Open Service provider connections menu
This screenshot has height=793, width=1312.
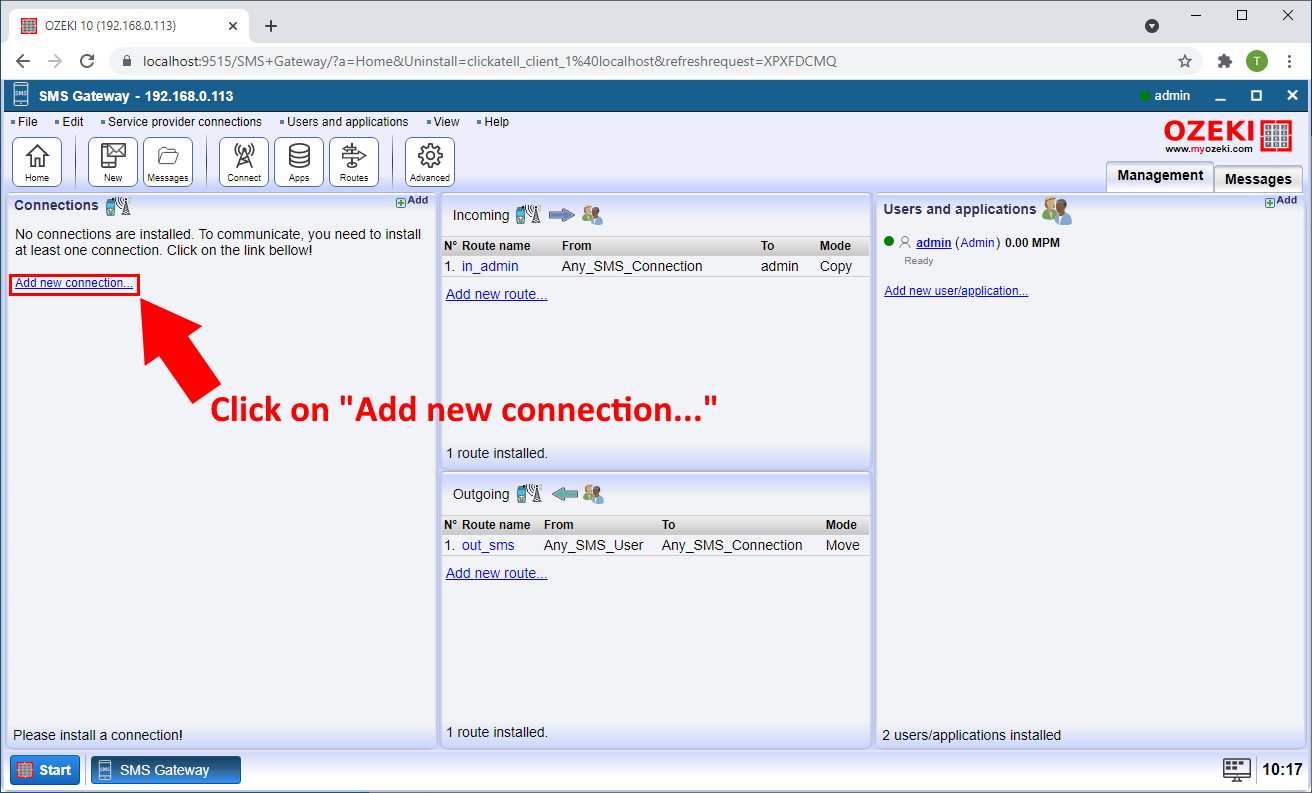click(184, 122)
